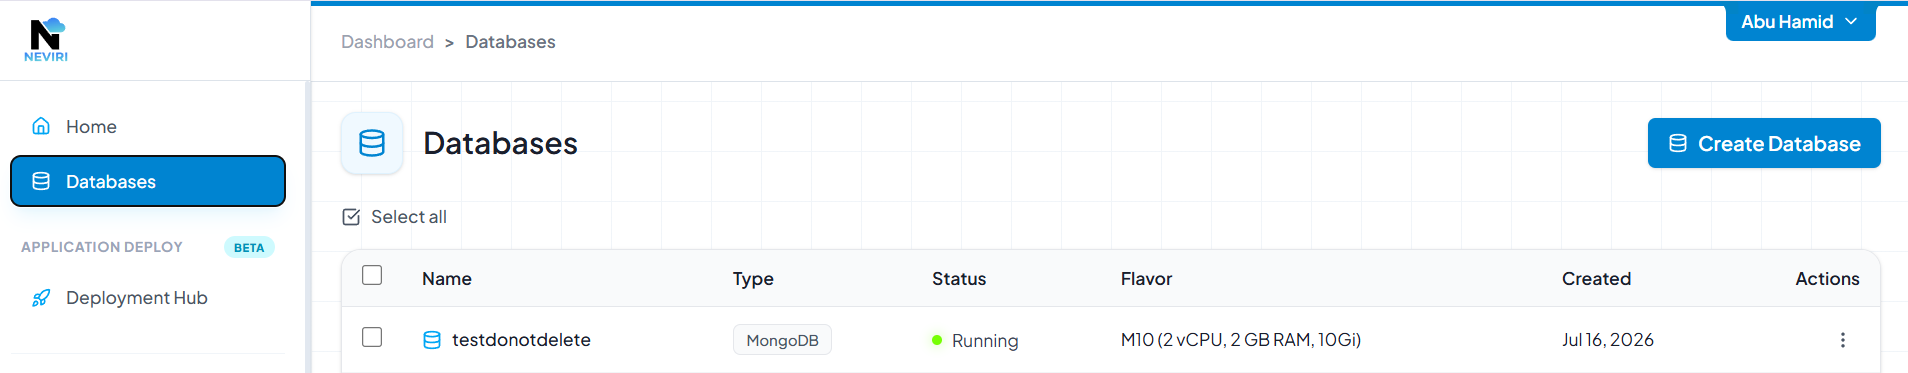
Task: Click the Status column header
Action: (x=959, y=279)
